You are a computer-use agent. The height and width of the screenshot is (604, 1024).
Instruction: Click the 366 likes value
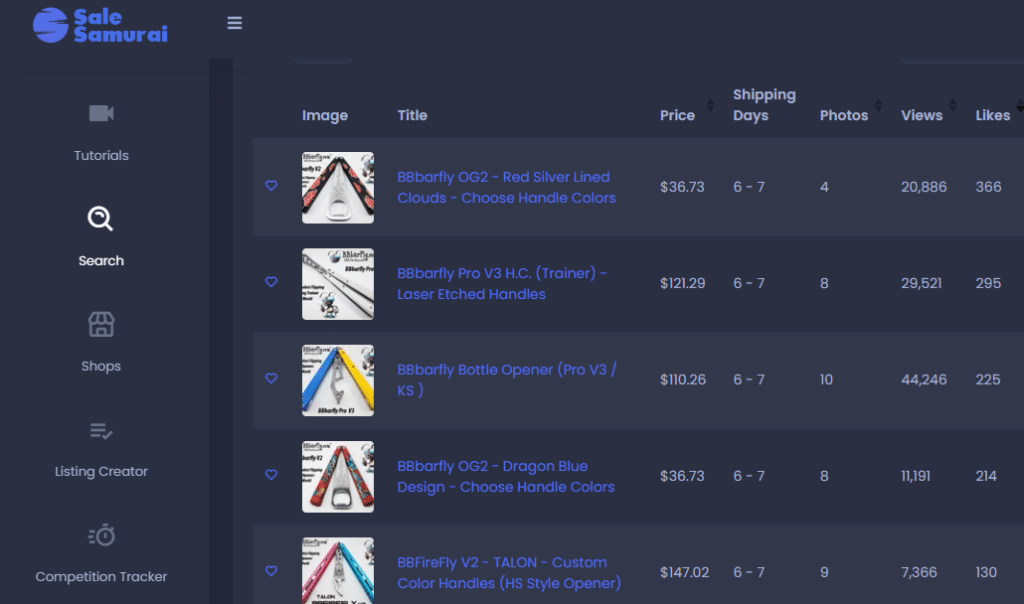pyautogui.click(x=988, y=187)
